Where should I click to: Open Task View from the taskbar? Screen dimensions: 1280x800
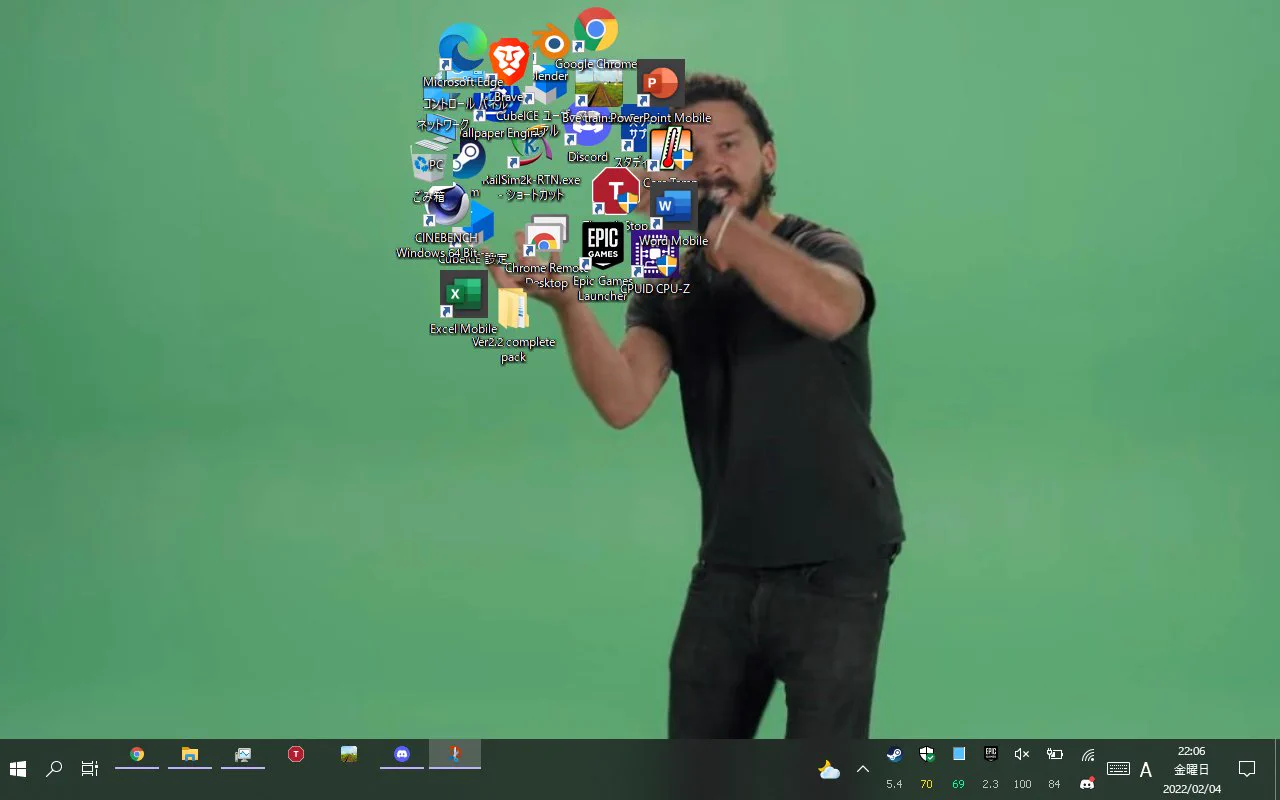tap(90, 769)
